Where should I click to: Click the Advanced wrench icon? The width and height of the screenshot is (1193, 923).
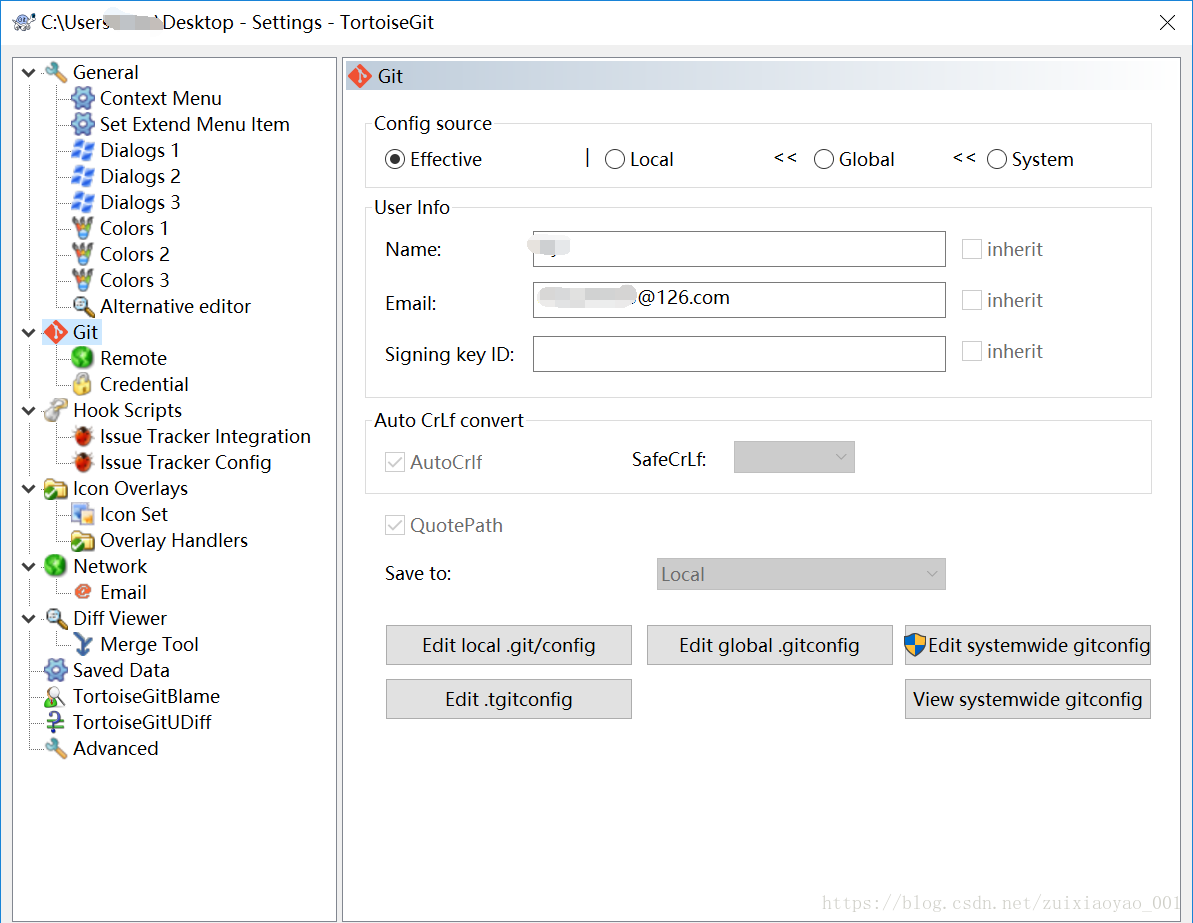click(56, 749)
